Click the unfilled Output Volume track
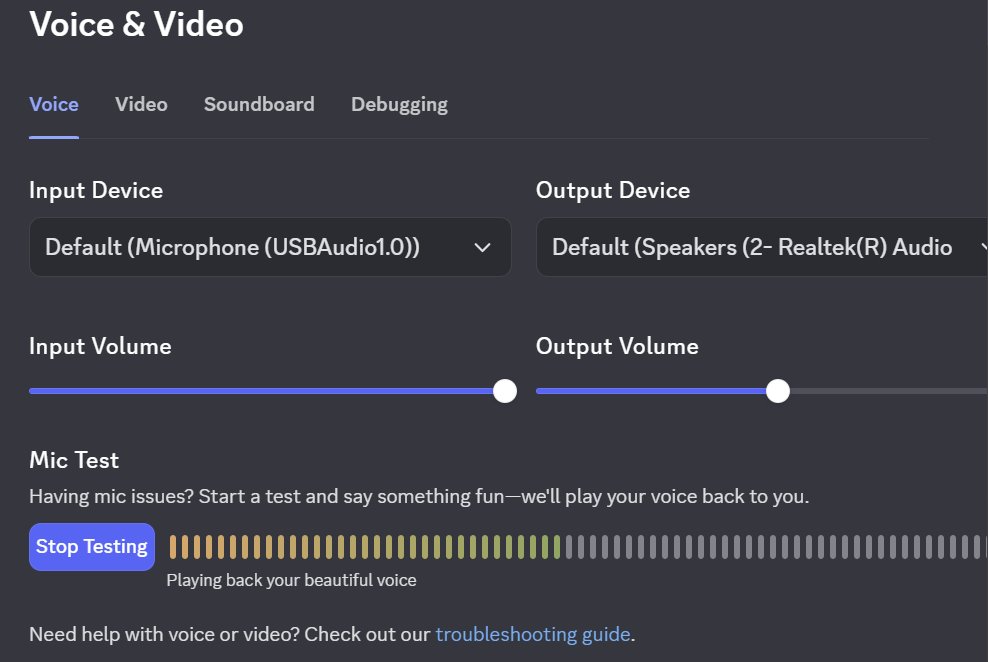The image size is (988, 662). [x=888, y=391]
